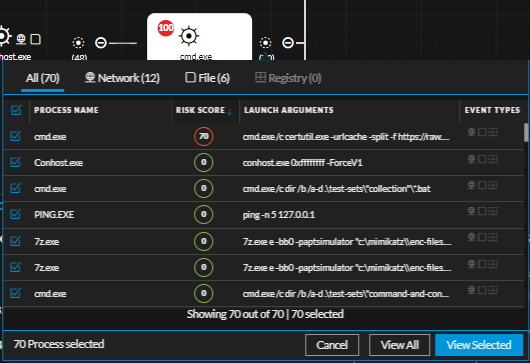Click network event icon in command-and-con row

[471, 290]
